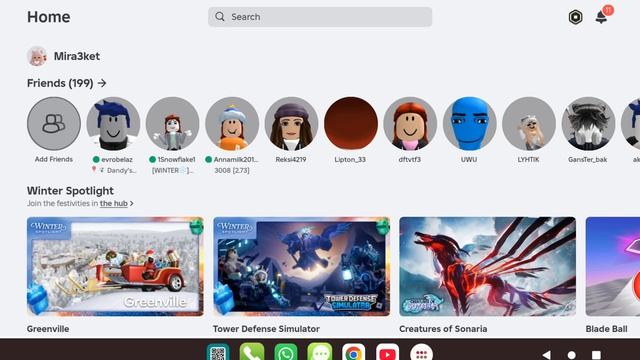640x360 pixels.
Task: Launch YouTube from taskbar
Action: coord(387,353)
